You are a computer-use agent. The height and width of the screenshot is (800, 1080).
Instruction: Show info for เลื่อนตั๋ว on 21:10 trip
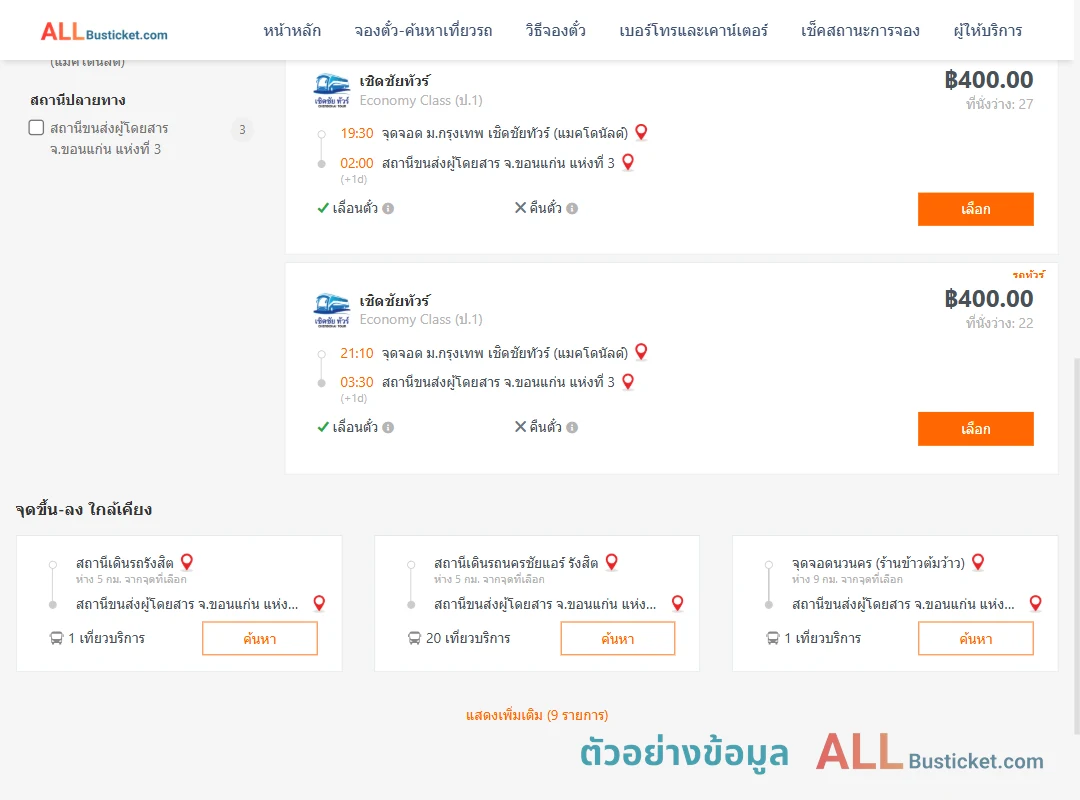tap(388, 427)
